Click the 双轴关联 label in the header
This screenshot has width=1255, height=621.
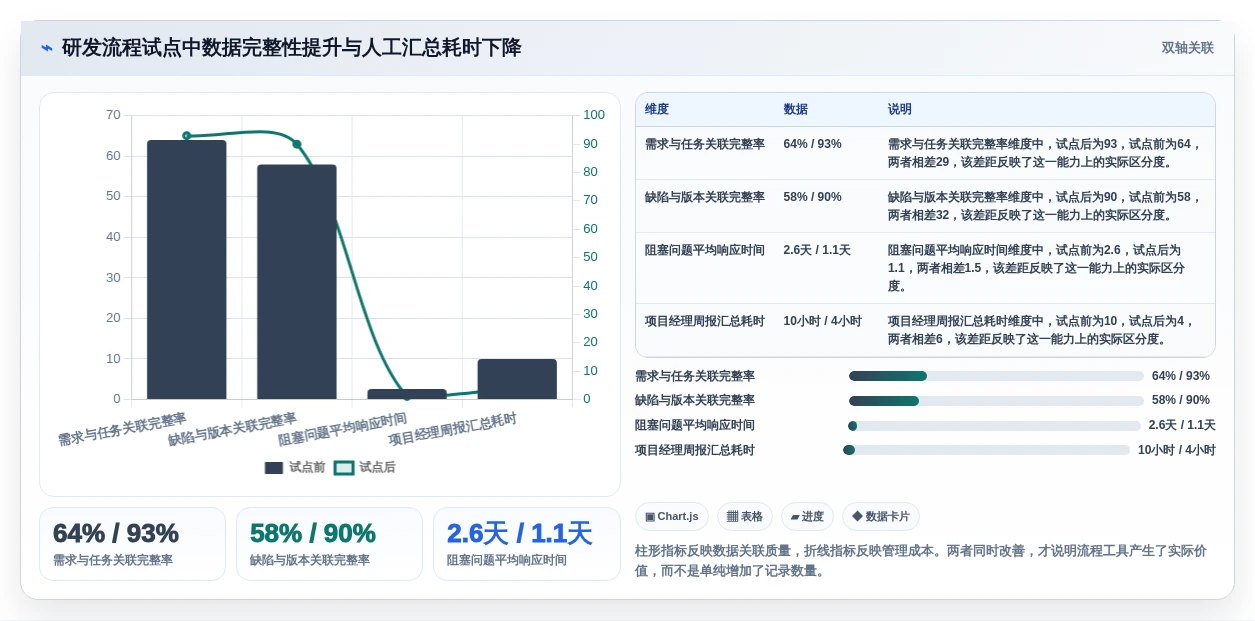click(1187, 48)
